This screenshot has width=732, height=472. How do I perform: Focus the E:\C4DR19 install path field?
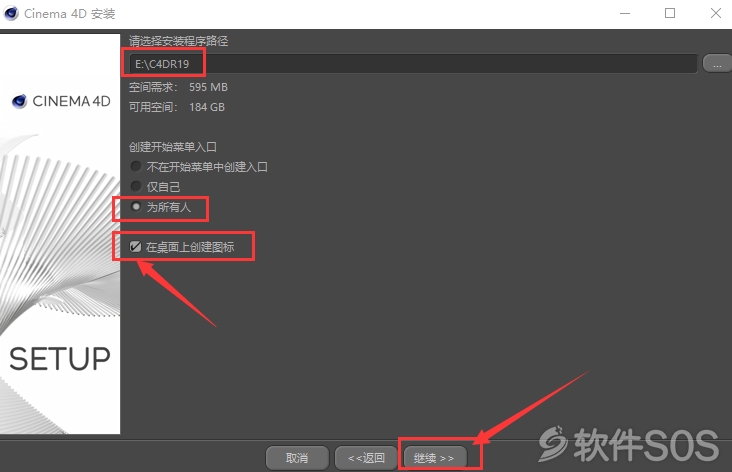pos(413,64)
